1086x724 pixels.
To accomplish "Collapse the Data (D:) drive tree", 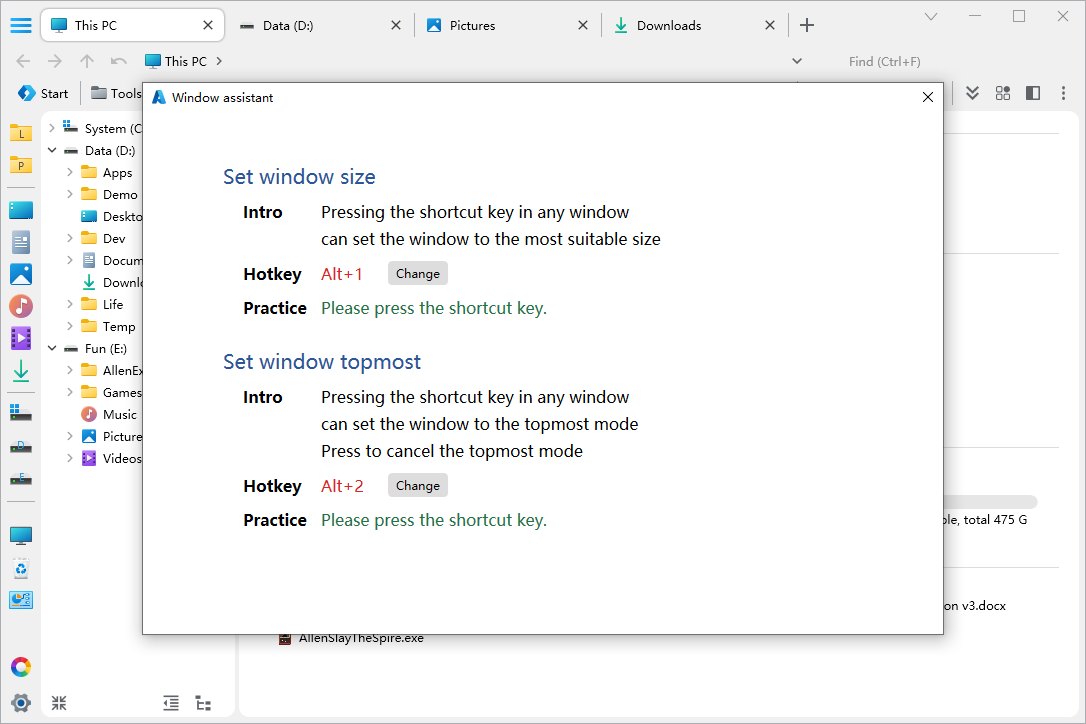I will [x=52, y=151].
